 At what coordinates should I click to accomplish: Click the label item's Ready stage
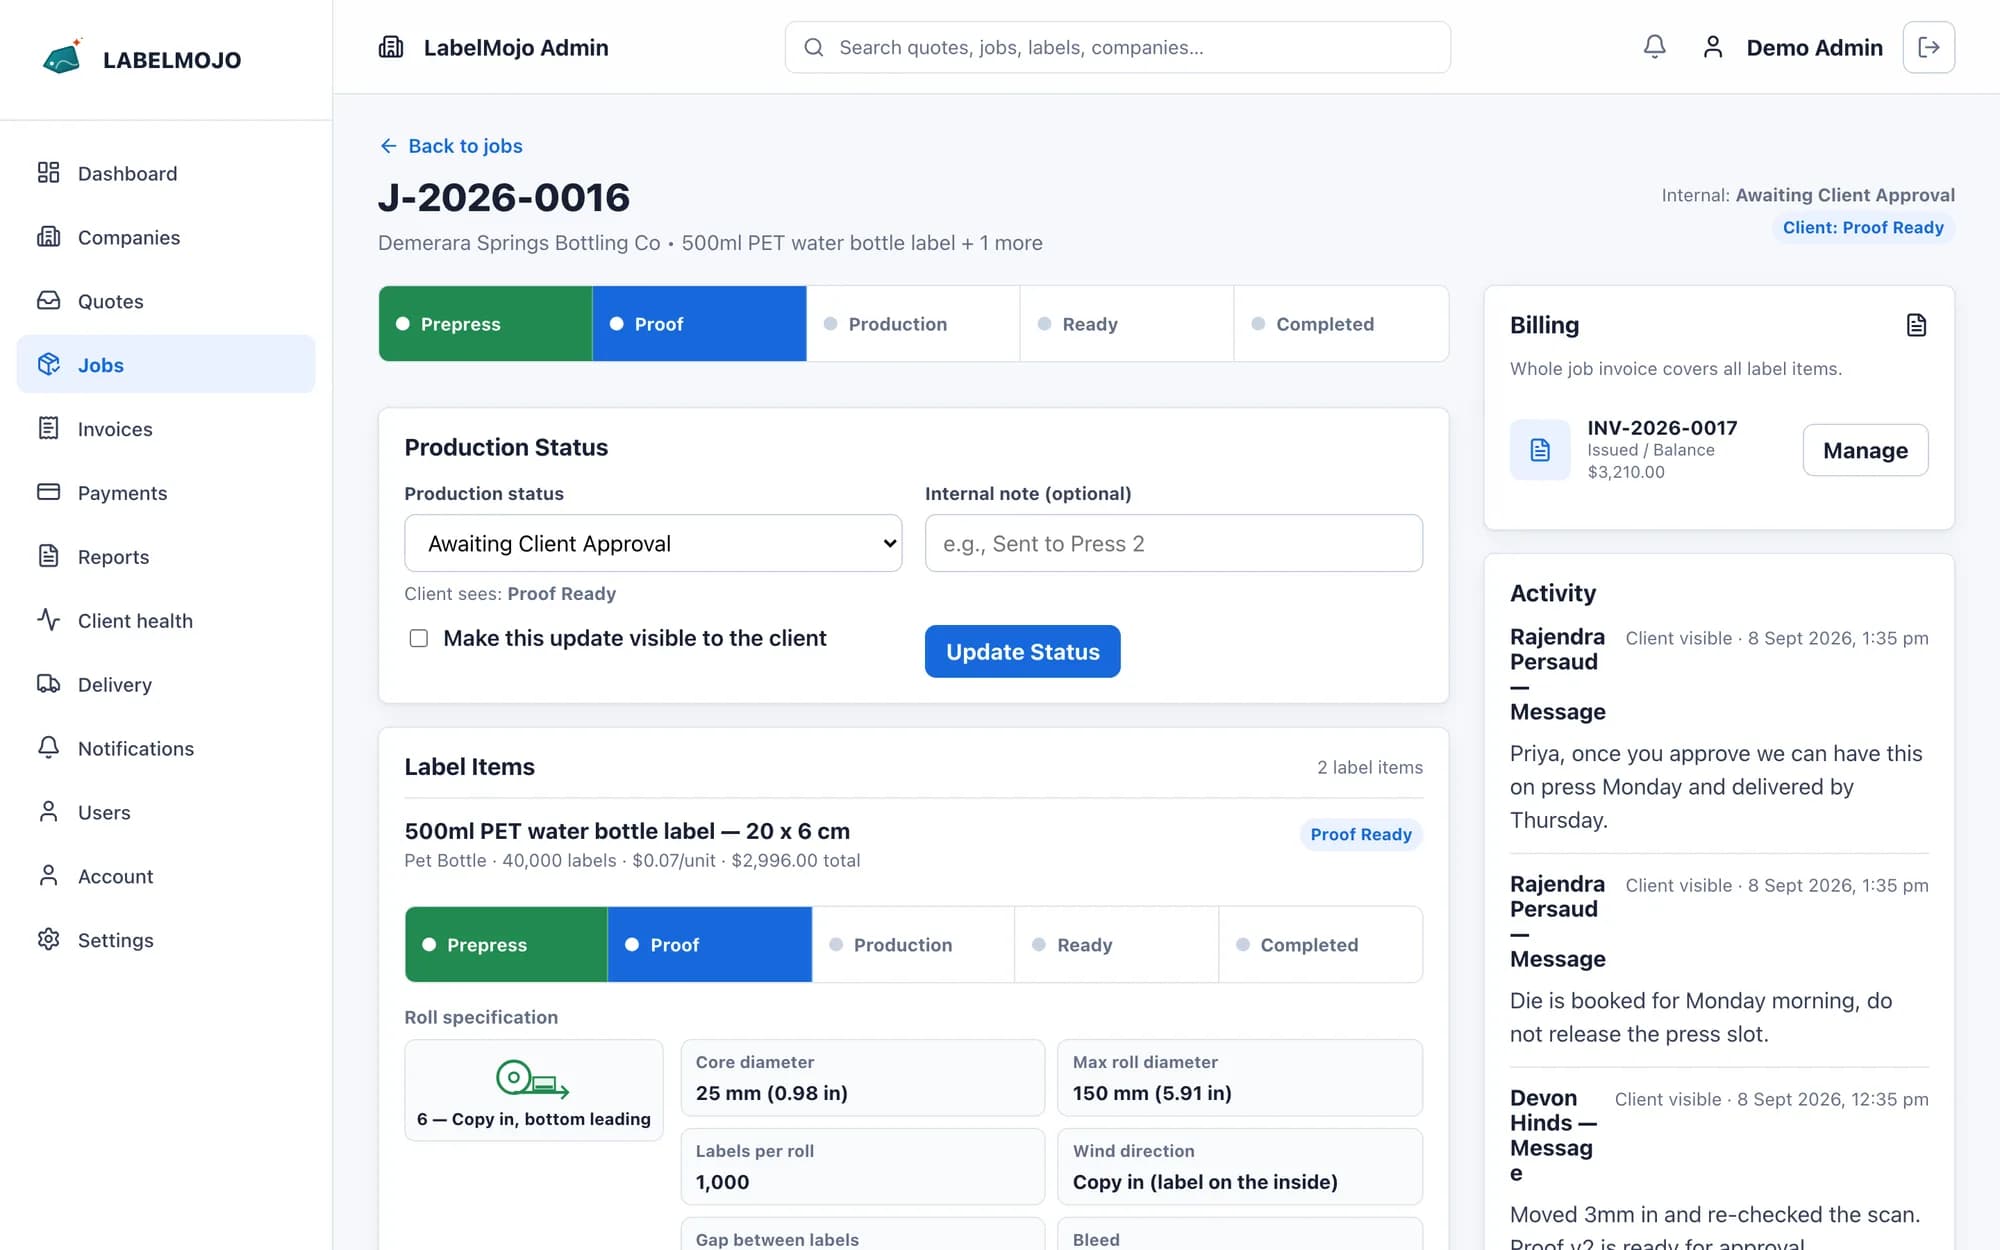tap(1116, 945)
